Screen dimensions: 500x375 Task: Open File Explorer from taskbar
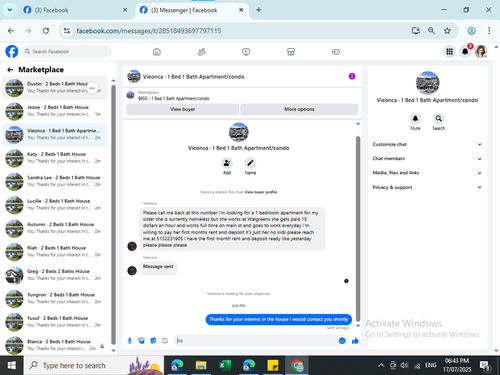click(201, 365)
